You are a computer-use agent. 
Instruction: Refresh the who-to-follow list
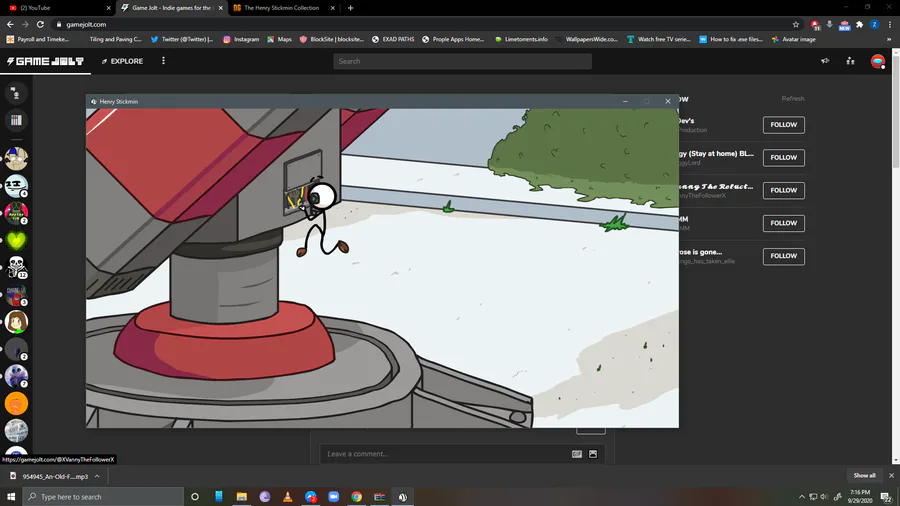(793, 99)
